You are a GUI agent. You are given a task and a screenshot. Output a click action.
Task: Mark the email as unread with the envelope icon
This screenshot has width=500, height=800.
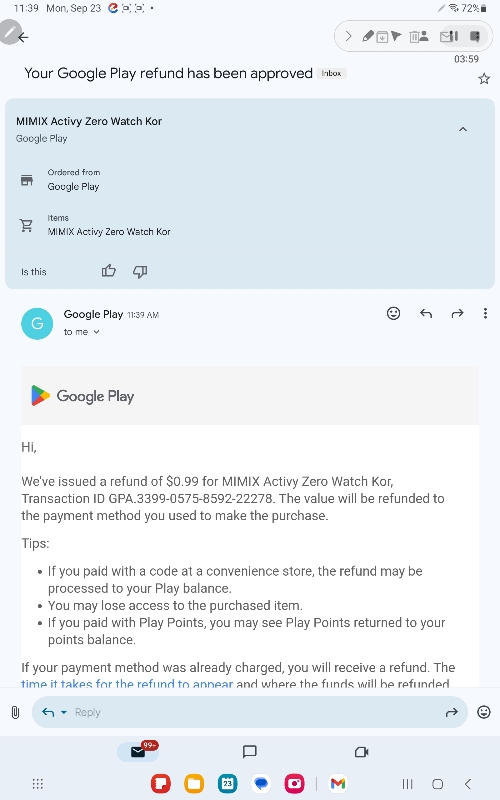pyautogui.click(x=446, y=37)
